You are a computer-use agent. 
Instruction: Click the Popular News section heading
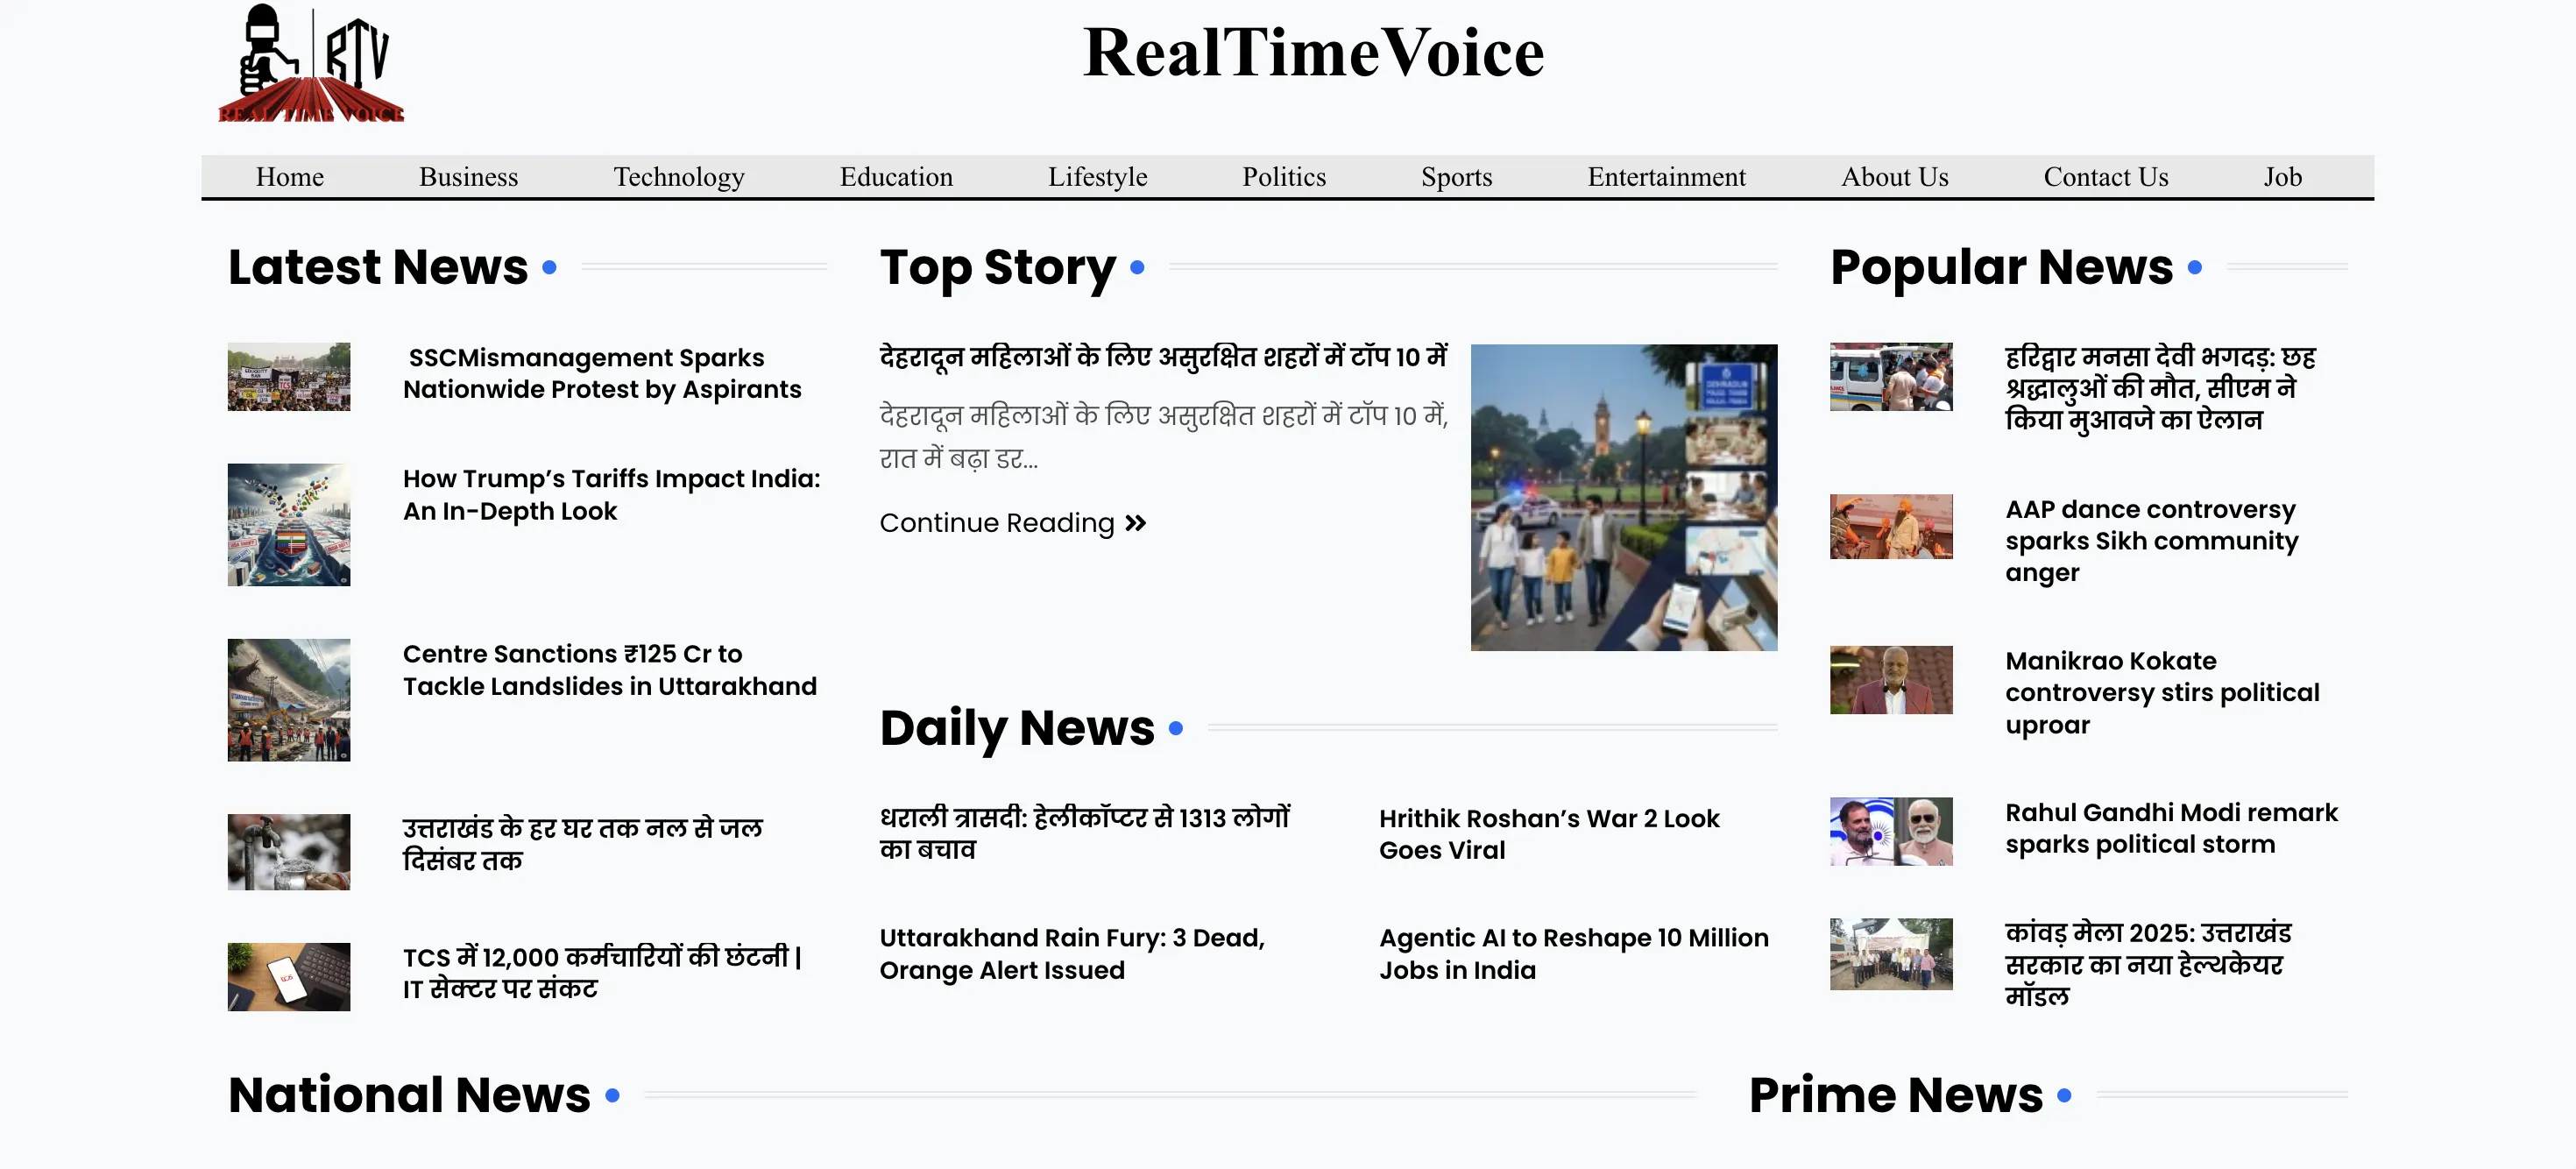[2002, 267]
